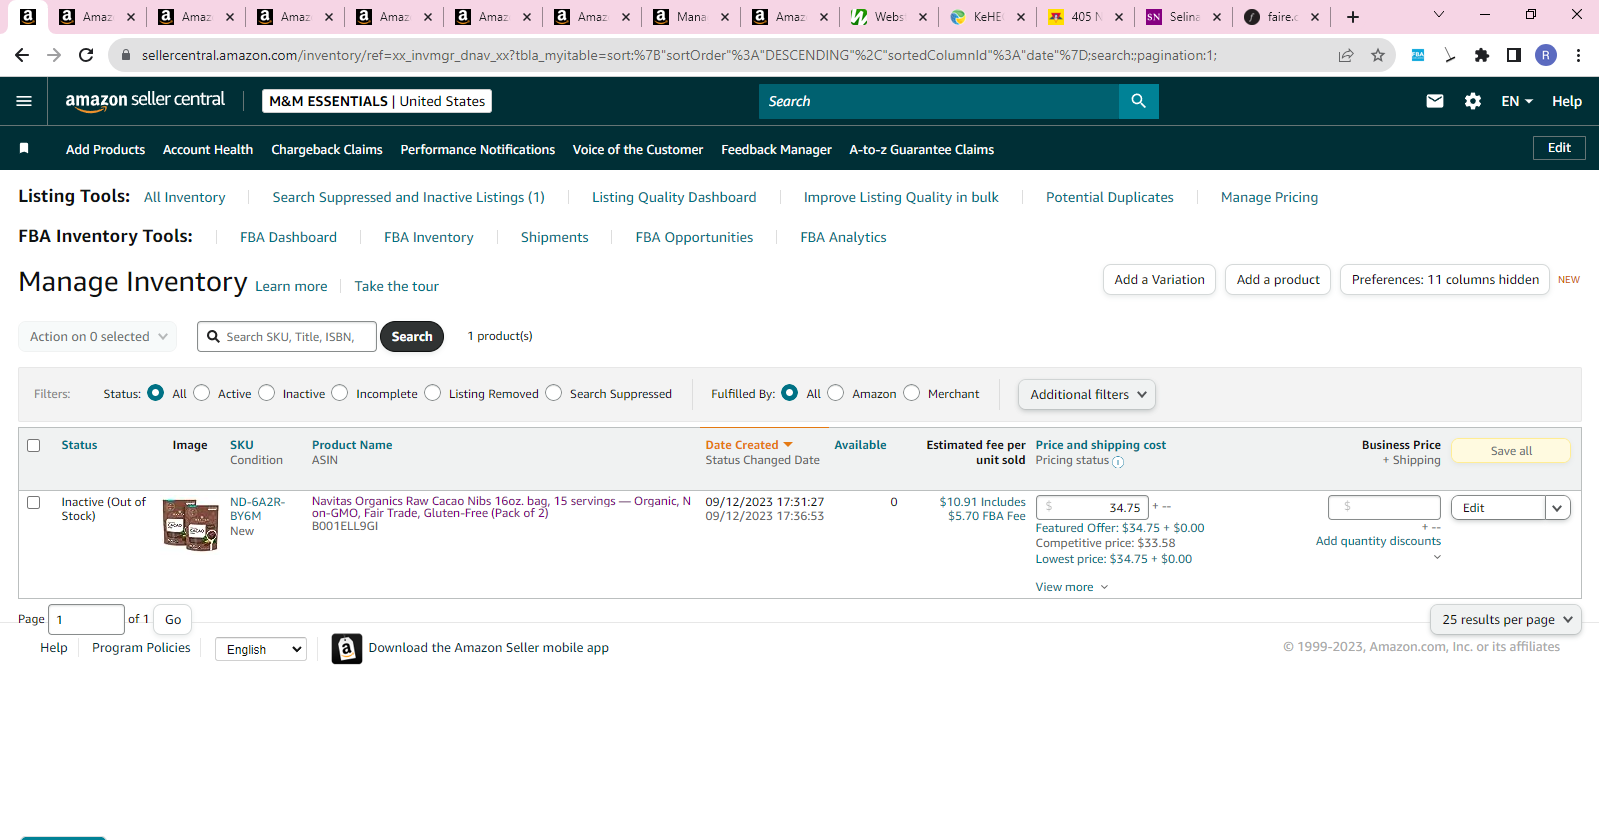The width and height of the screenshot is (1599, 840).
Task: Click Add quantity discounts
Action: [x=1378, y=541]
